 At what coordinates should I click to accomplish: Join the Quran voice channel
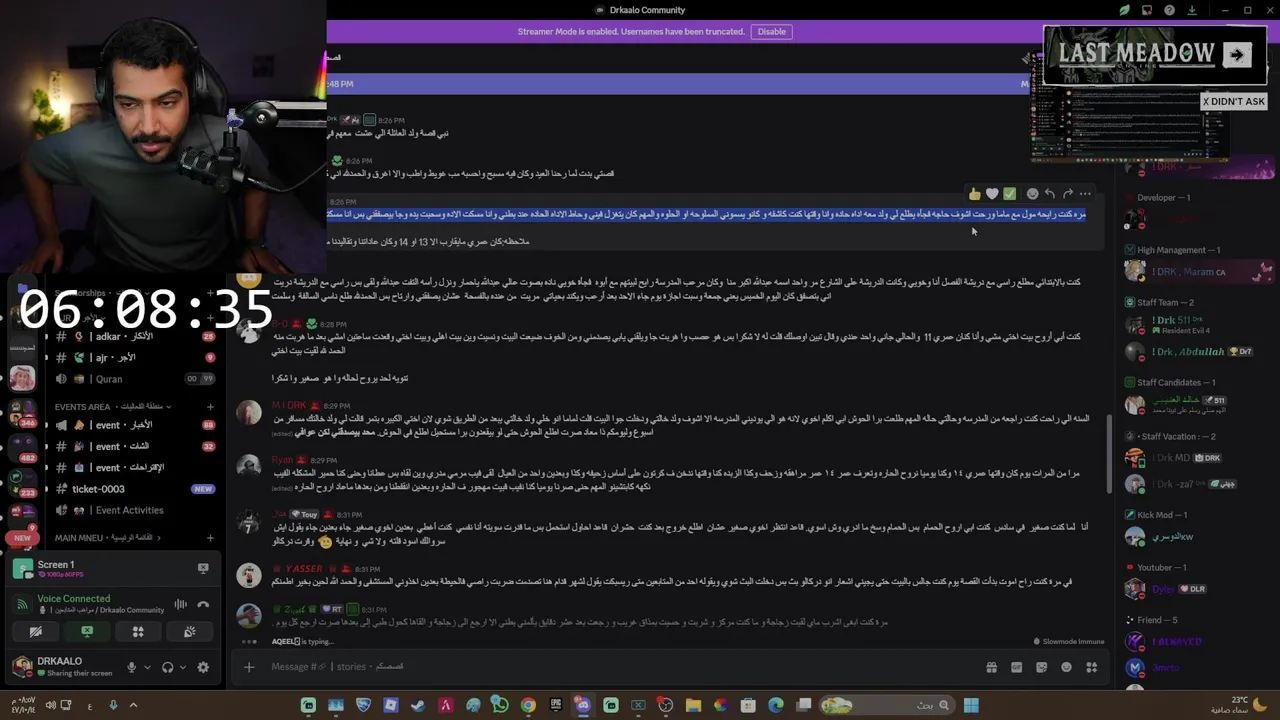coord(135,379)
